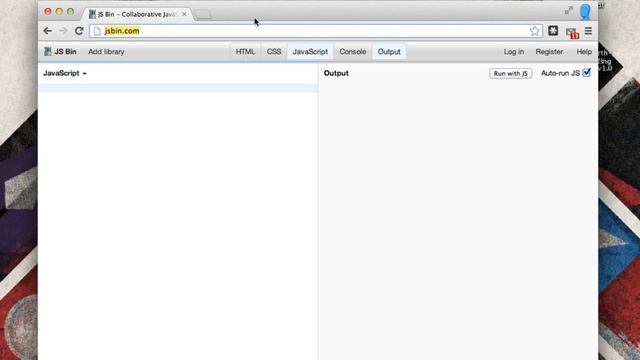Screen dimensions: 640x360
Task: Show the Console panel
Action: tap(353, 52)
